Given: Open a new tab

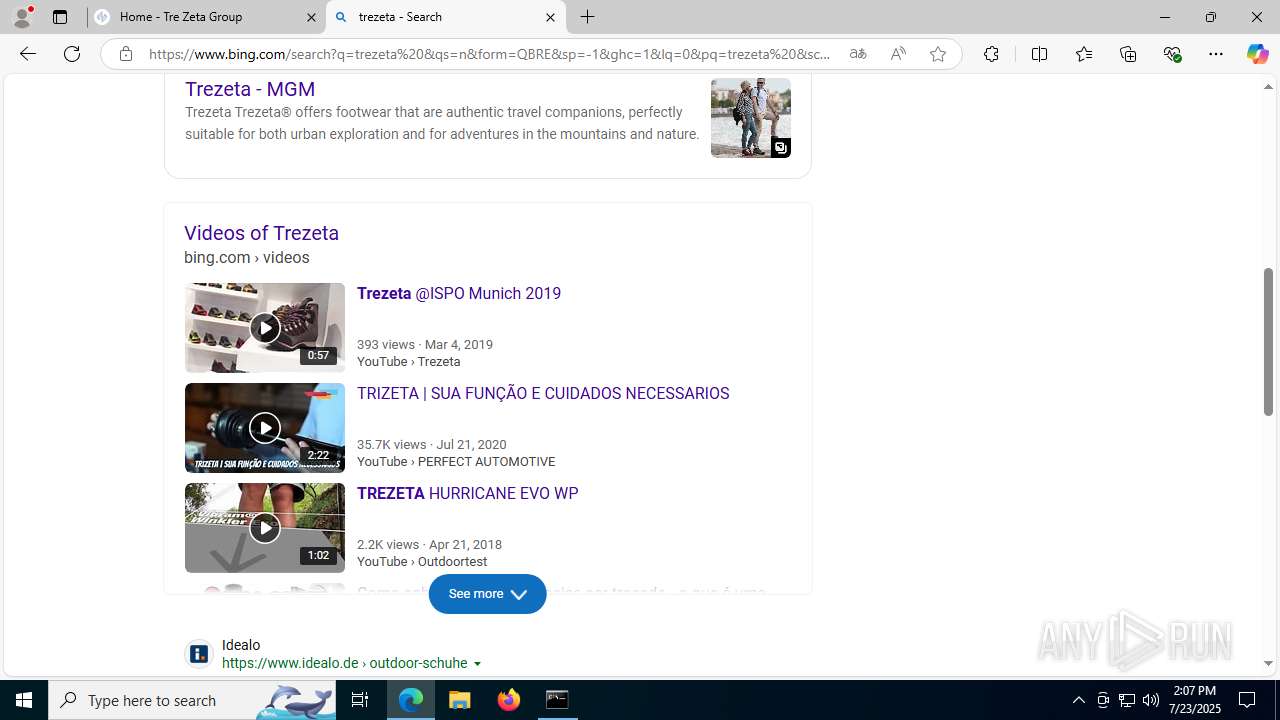Looking at the screenshot, I should point(588,17).
